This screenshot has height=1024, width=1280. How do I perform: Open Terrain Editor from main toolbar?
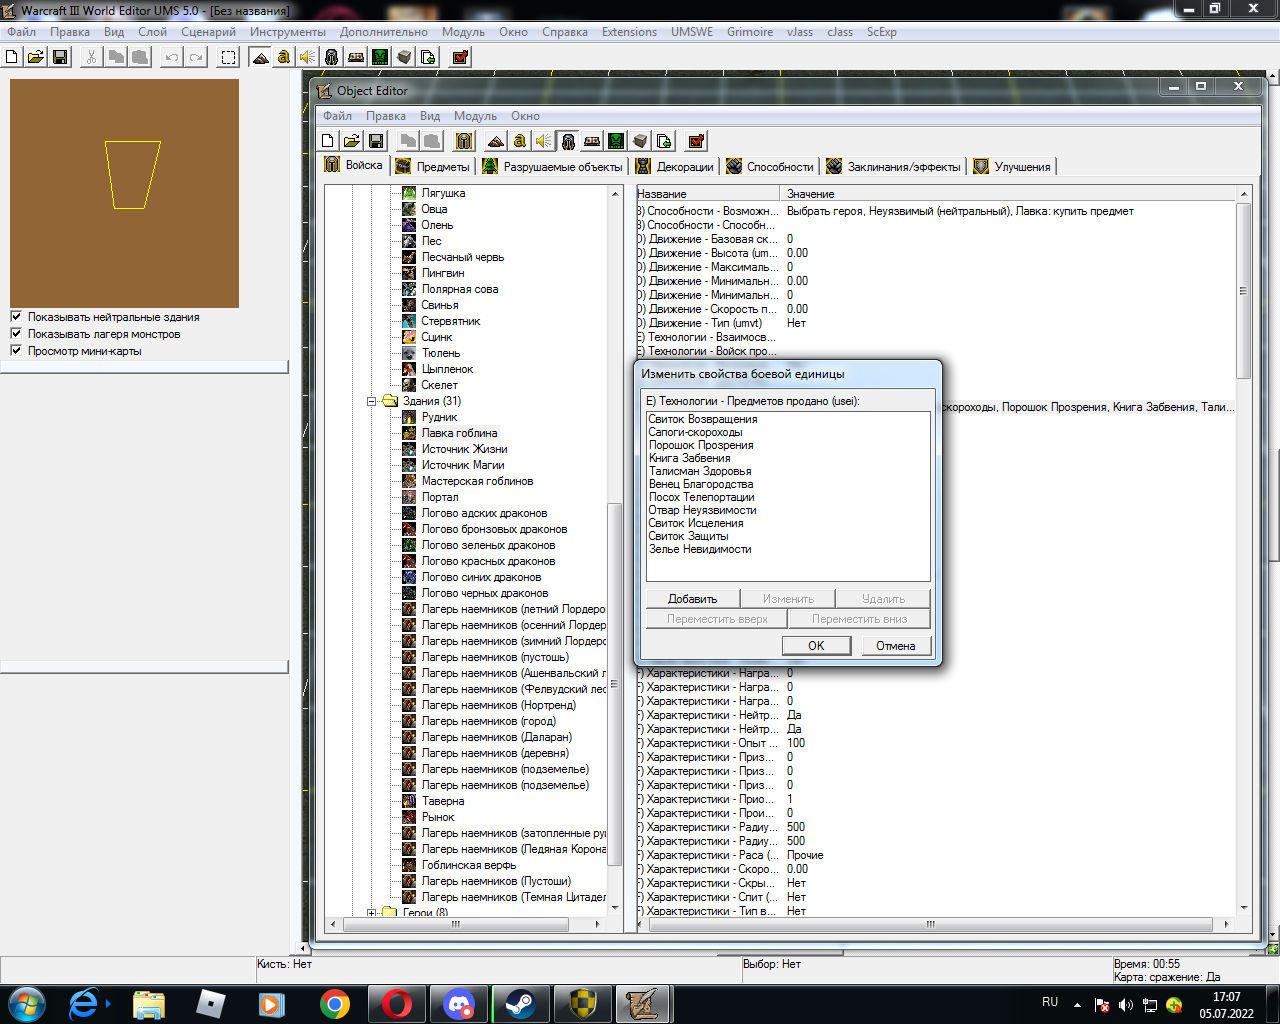(260, 57)
